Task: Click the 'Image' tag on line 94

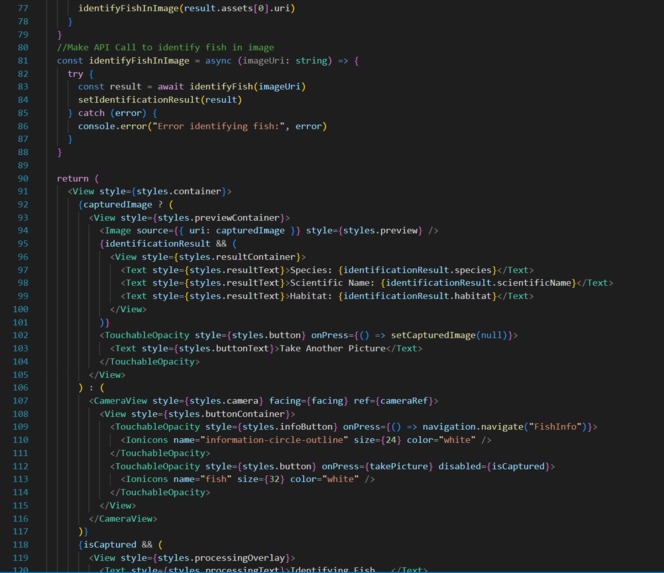Action: [x=118, y=231]
